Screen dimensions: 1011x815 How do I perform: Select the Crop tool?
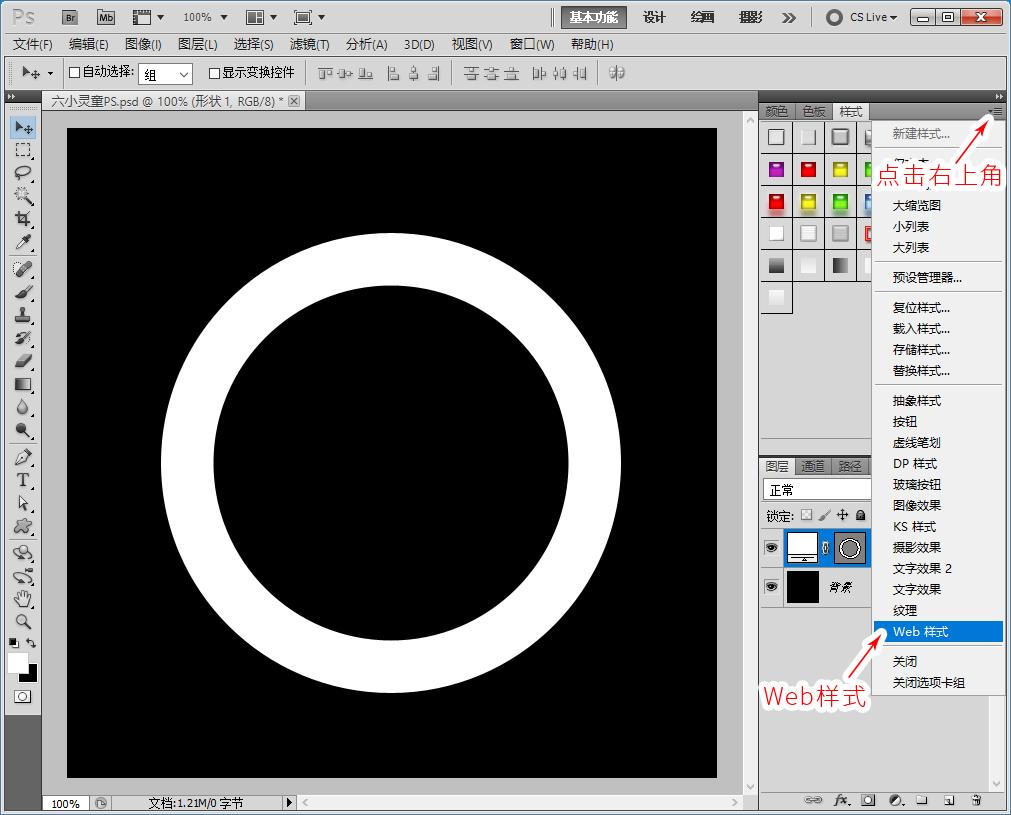pyautogui.click(x=23, y=220)
